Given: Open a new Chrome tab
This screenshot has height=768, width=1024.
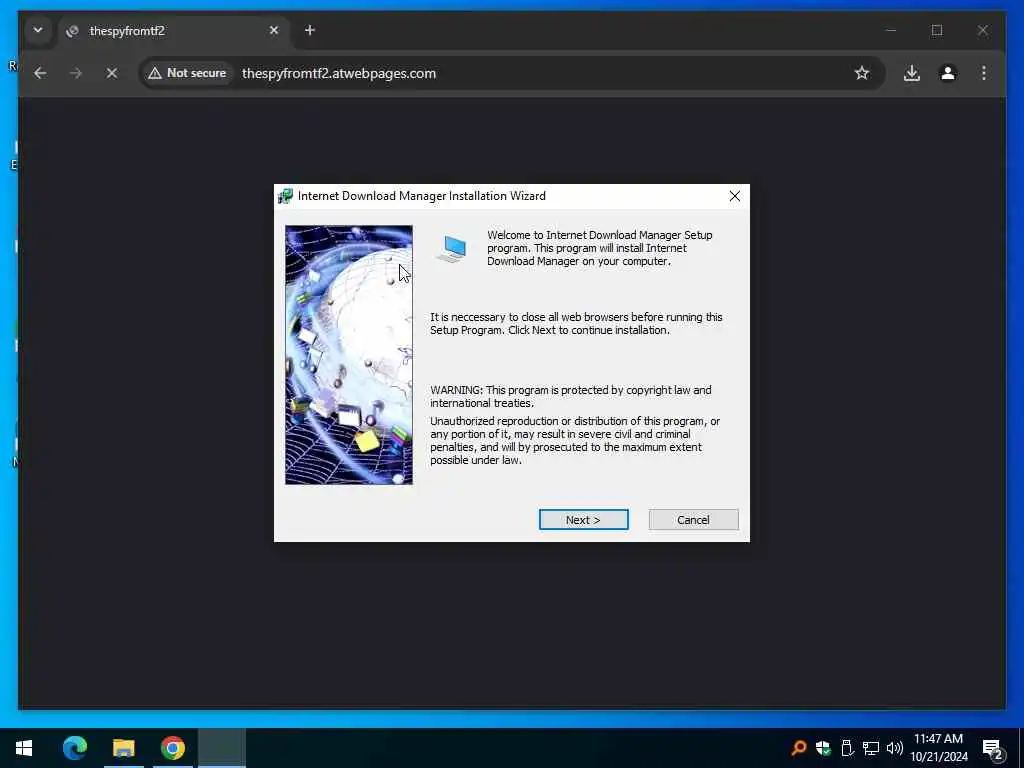Looking at the screenshot, I should 310,30.
